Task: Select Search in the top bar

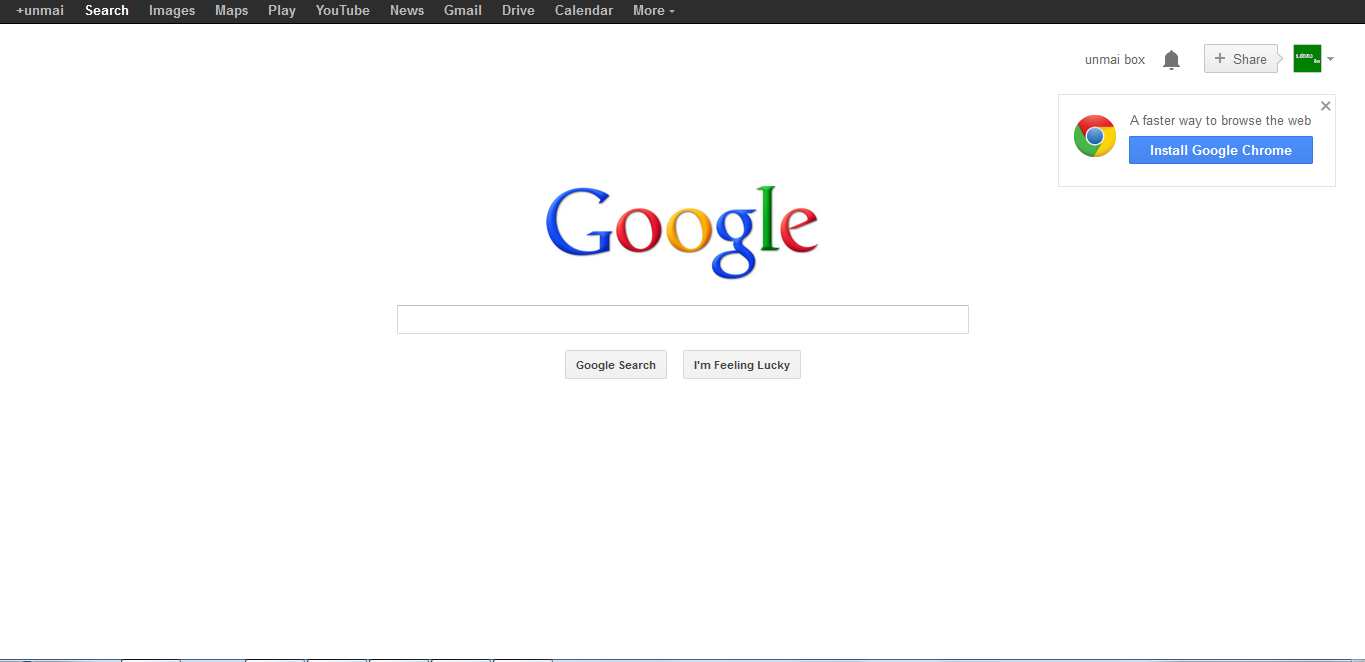Action: [x=107, y=10]
